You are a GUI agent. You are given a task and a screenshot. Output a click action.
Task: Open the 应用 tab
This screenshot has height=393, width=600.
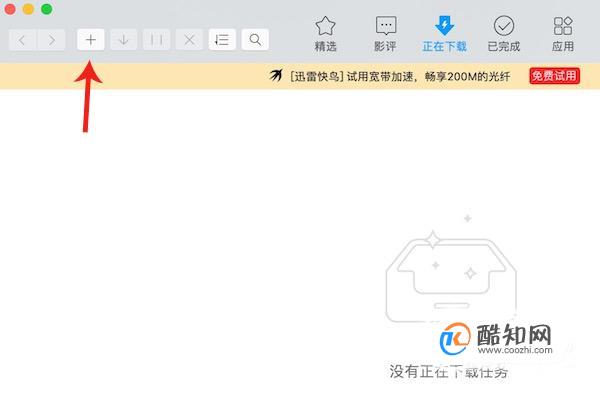coord(563,34)
